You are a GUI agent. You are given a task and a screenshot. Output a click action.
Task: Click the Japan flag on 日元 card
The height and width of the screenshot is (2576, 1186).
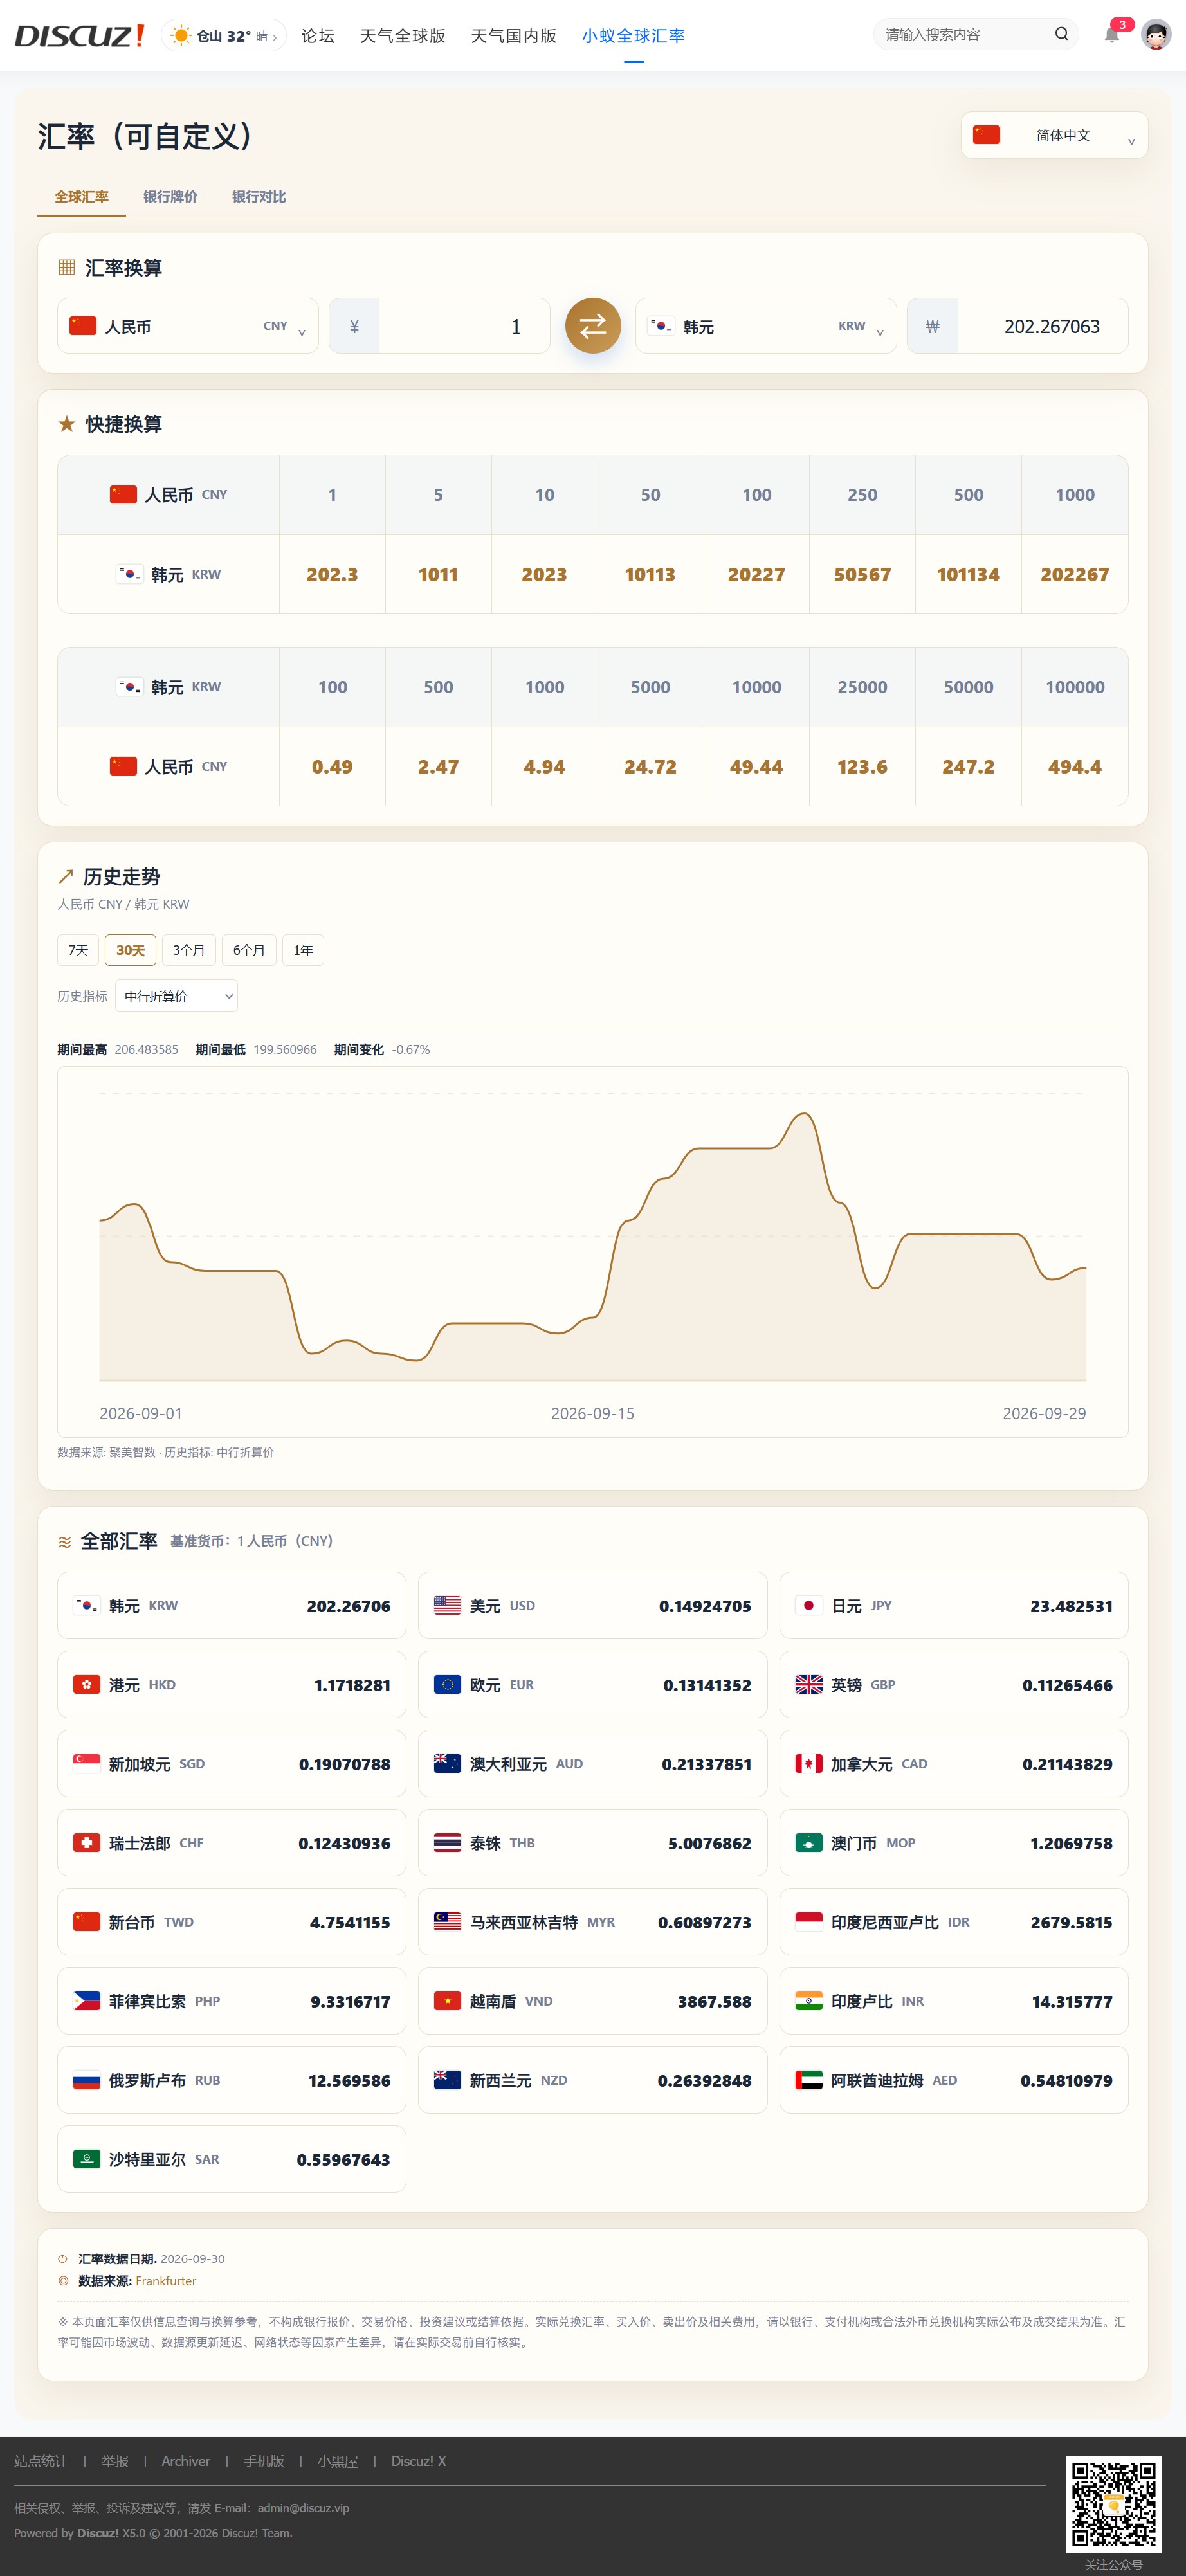[808, 1605]
